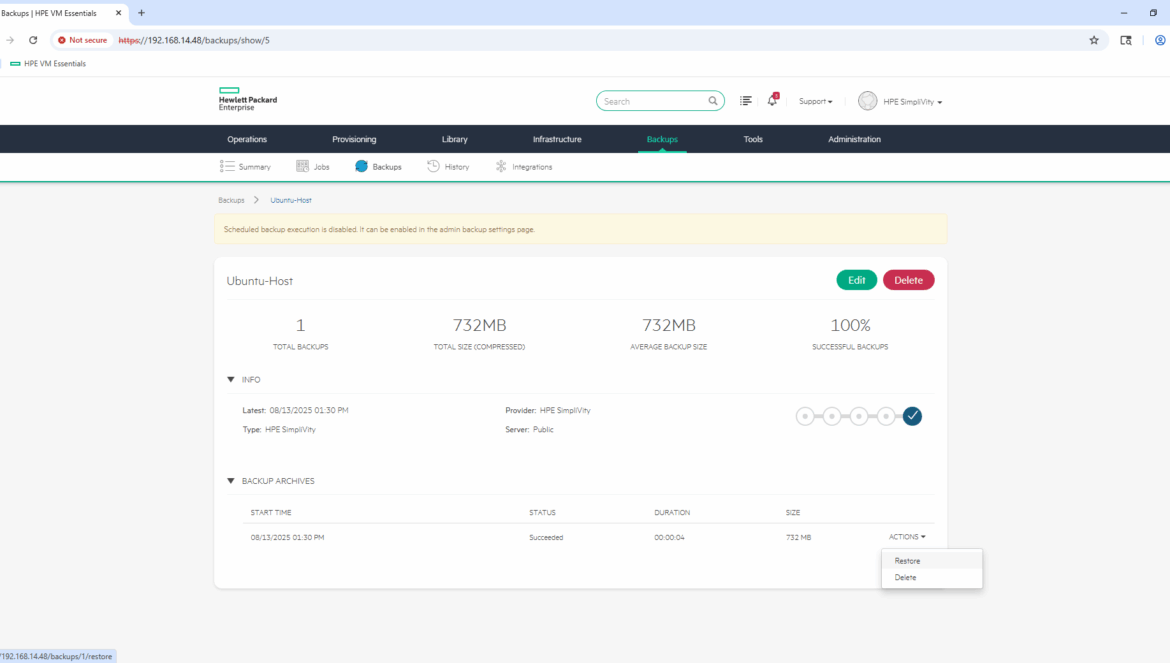1170x663 pixels.
Task: Collapse the INFO section
Action: tap(231, 380)
